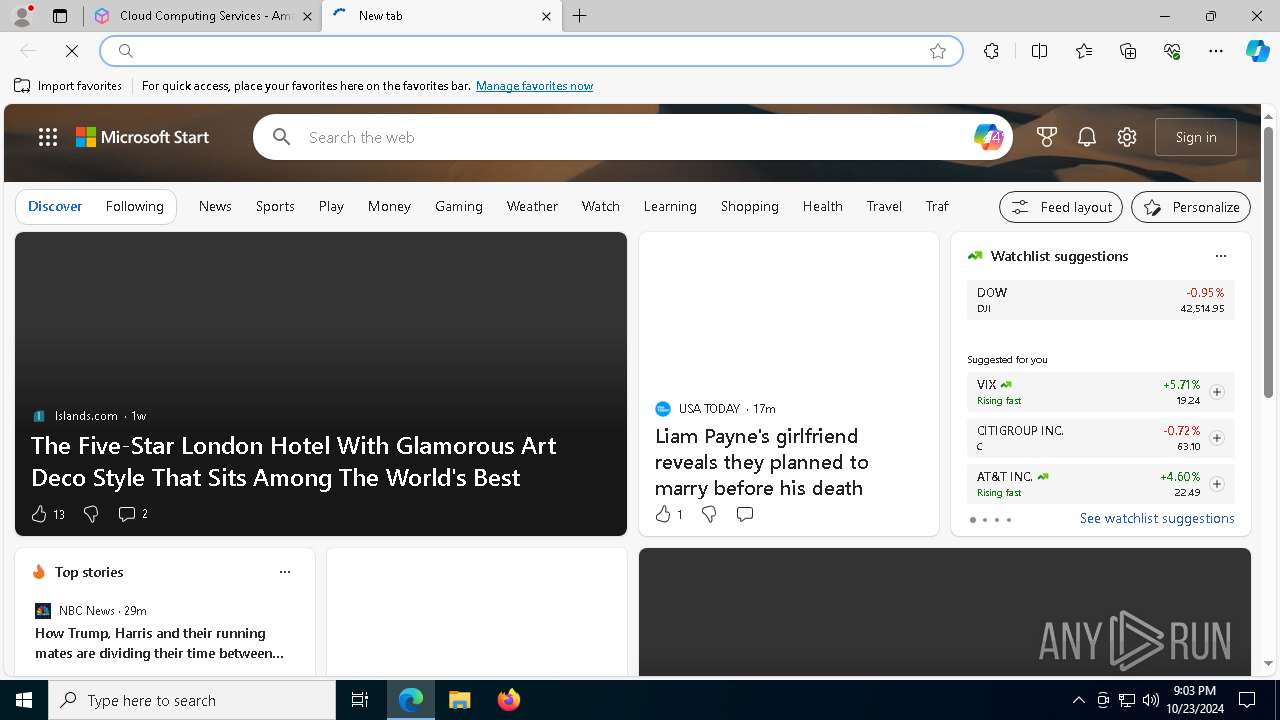Open Favorites star-list icon in toolbar
Screen dimensions: 1280x720
point(1084,51)
